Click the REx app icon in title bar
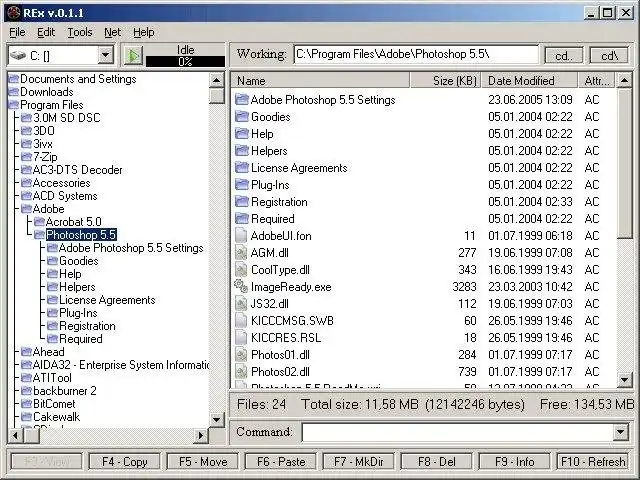640x480 pixels. pos(13,13)
